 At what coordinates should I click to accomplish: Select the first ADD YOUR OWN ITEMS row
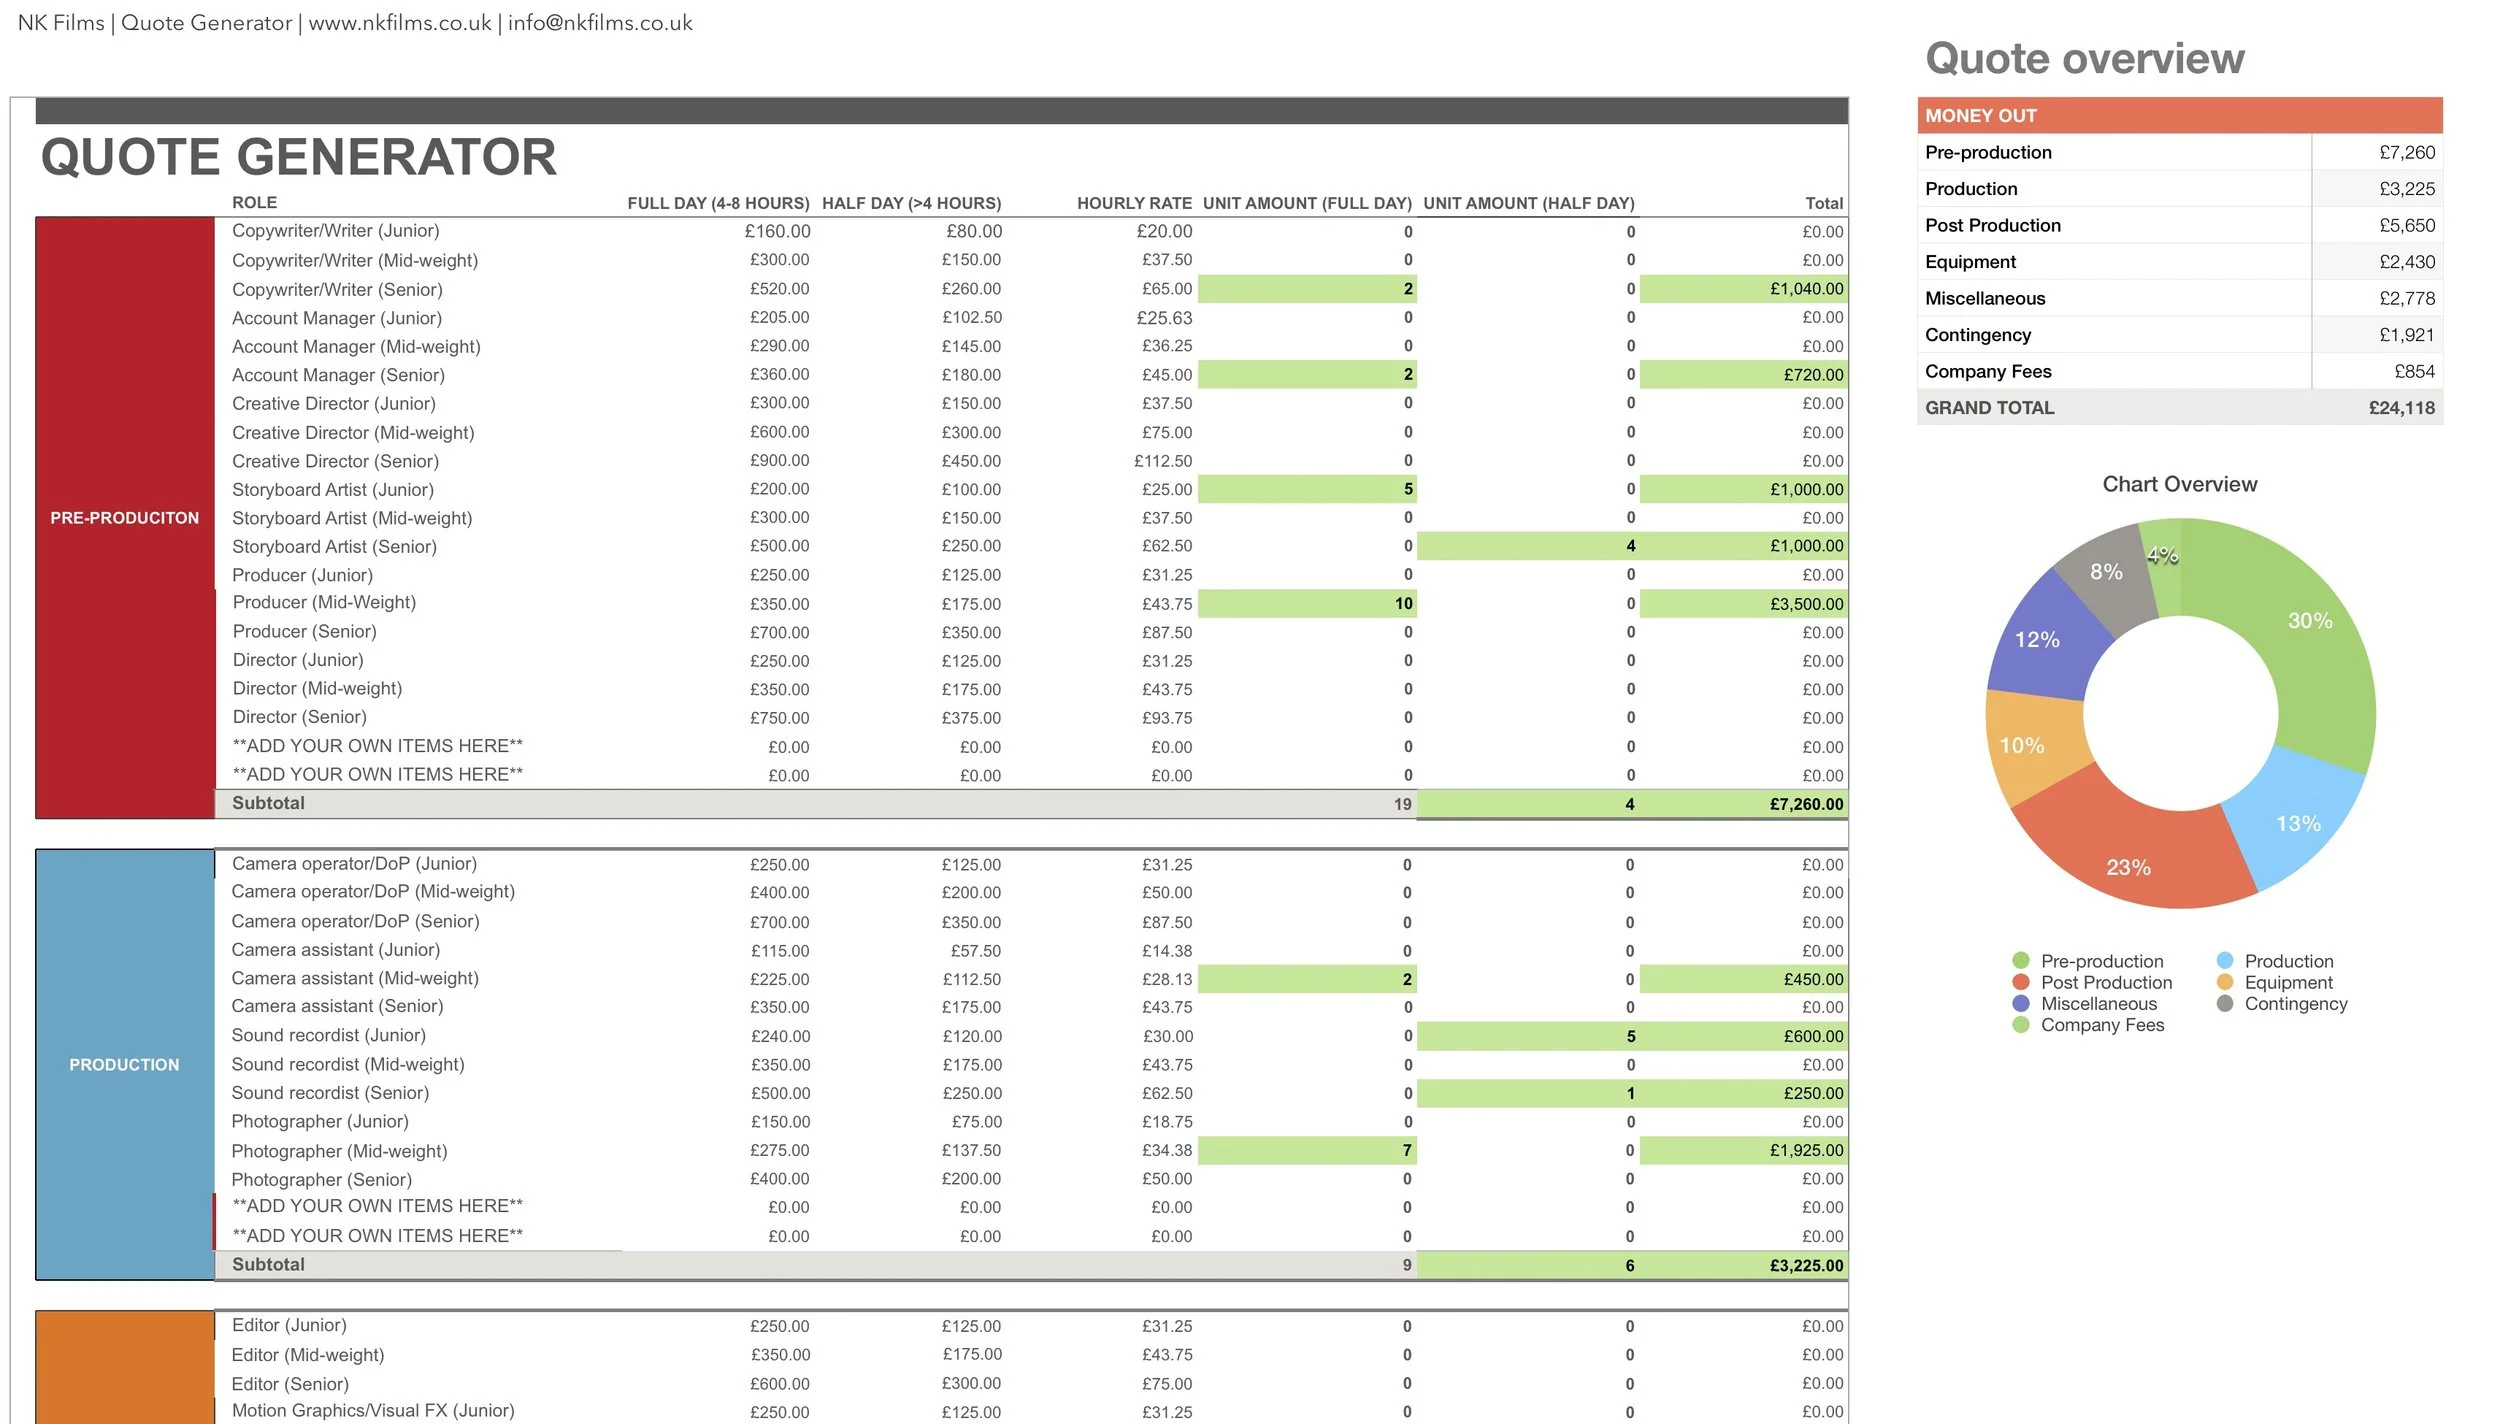coord(378,746)
